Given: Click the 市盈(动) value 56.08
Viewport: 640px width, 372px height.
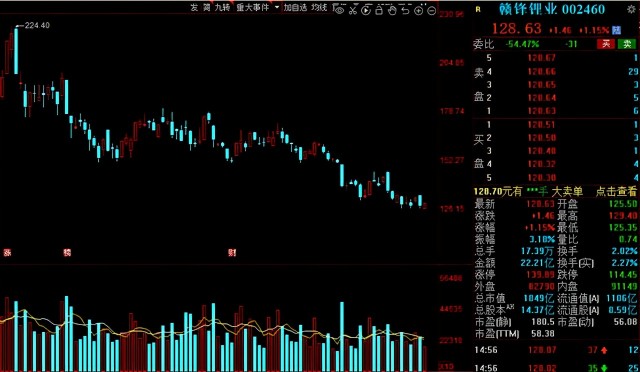Looking at the screenshot, I should pyautogui.click(x=625, y=322).
